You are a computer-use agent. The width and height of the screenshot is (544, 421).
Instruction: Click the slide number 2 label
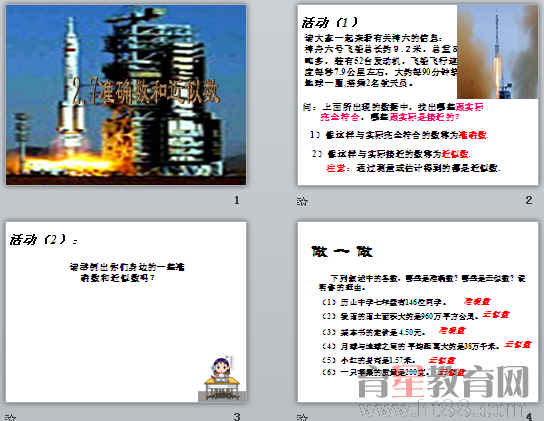pyautogui.click(x=529, y=200)
